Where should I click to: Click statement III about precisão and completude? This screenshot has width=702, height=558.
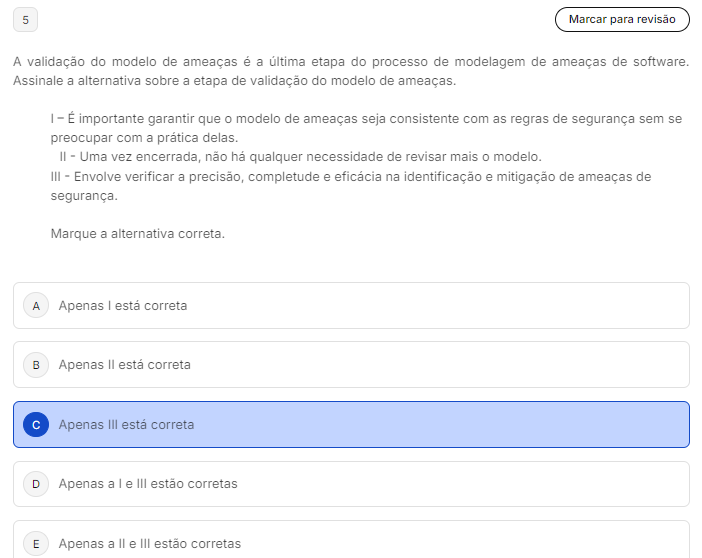tap(350, 177)
